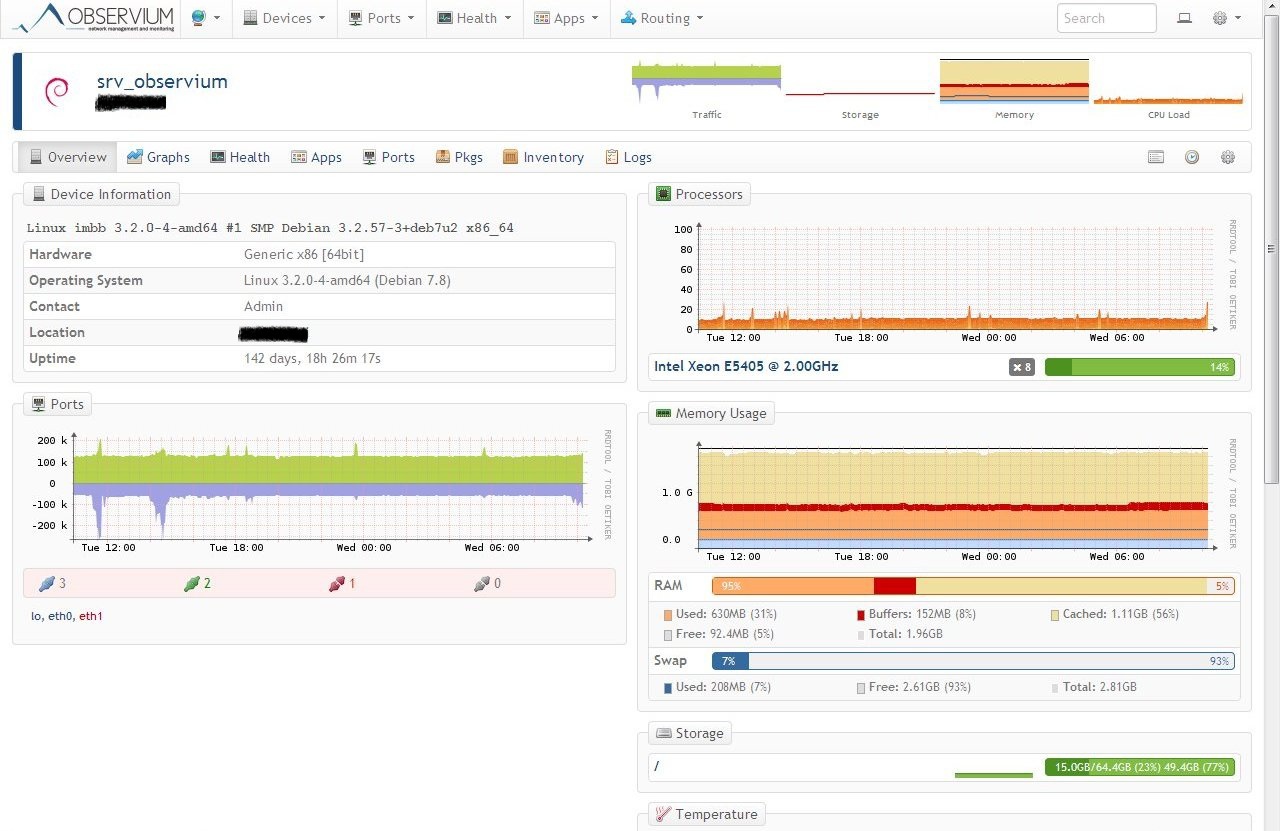Screen dimensions: 1280x831
Task: Click the Processors panel header
Action: (699, 194)
